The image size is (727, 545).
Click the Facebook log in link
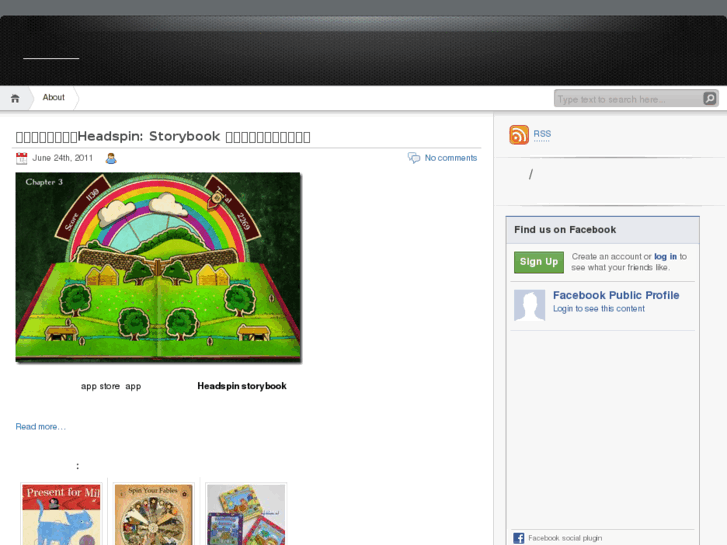665,256
